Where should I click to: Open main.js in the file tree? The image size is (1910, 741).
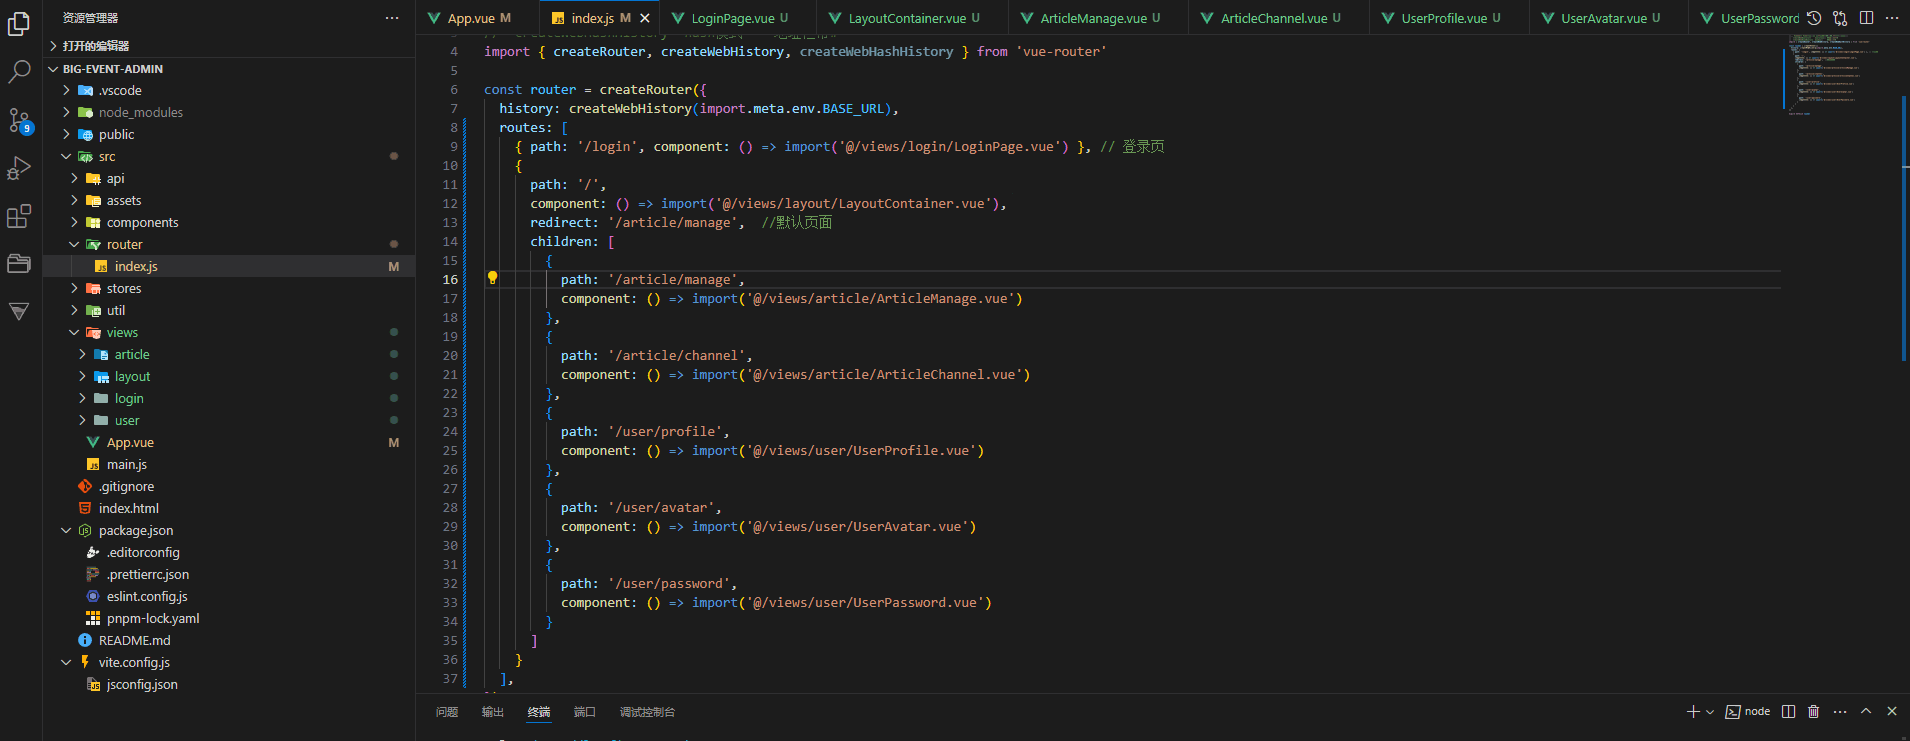[x=228, y=464]
